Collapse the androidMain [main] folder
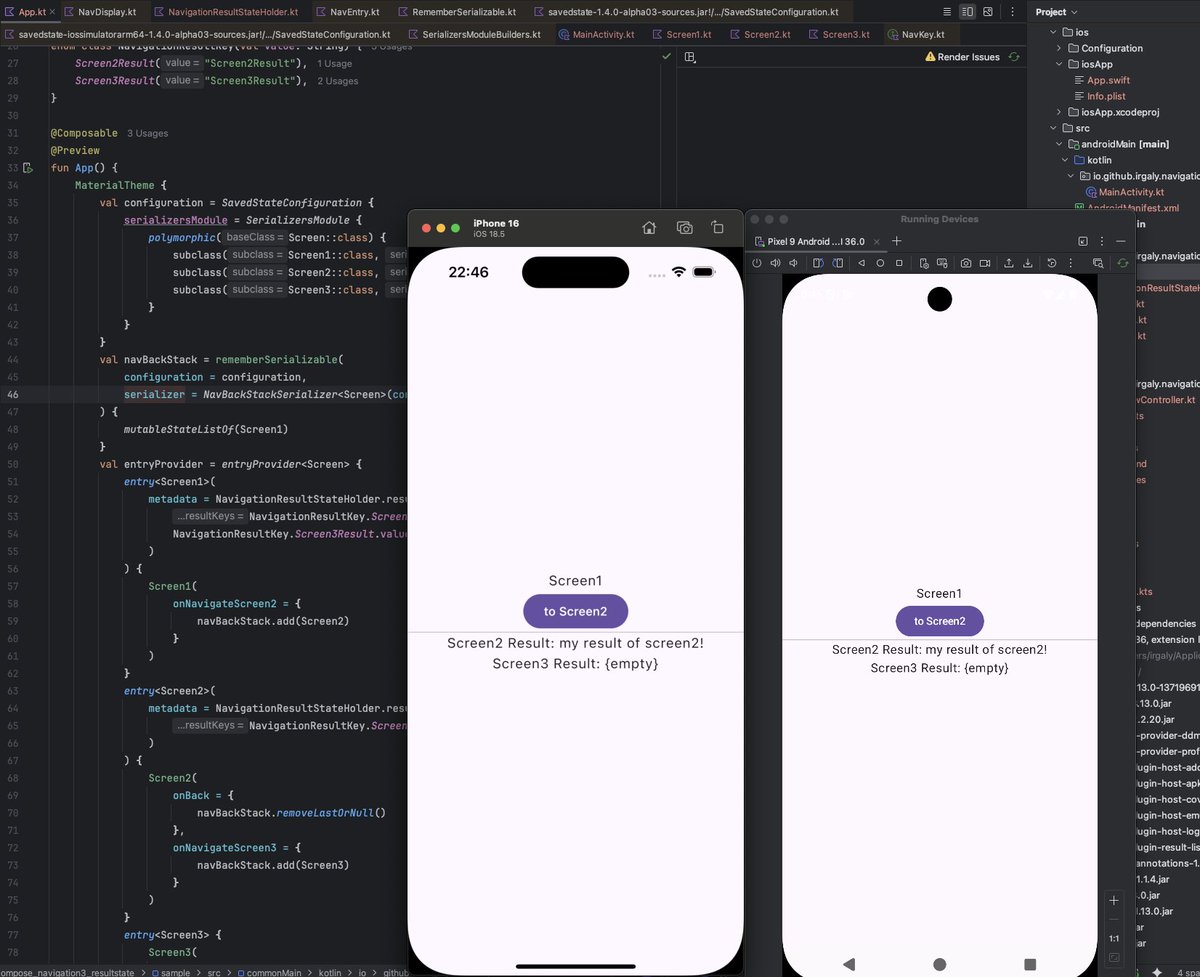This screenshot has height=977, width=1200. coord(1059,144)
